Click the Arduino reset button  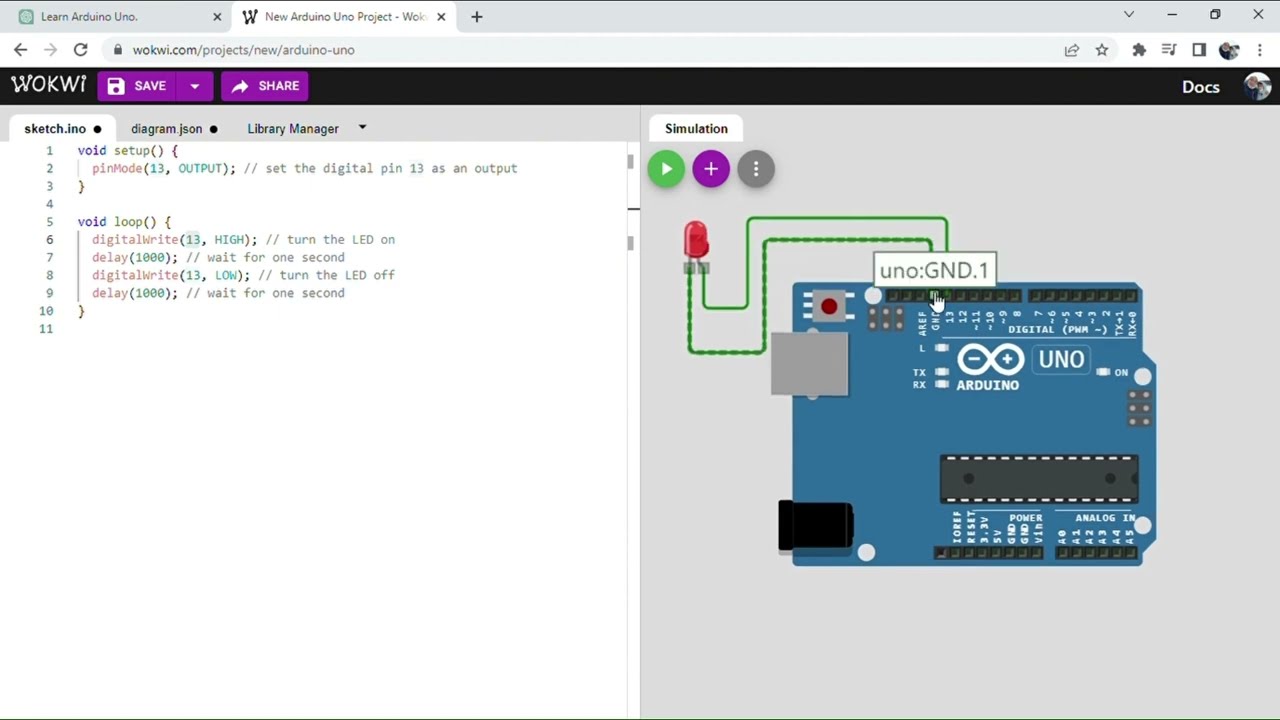click(x=829, y=307)
